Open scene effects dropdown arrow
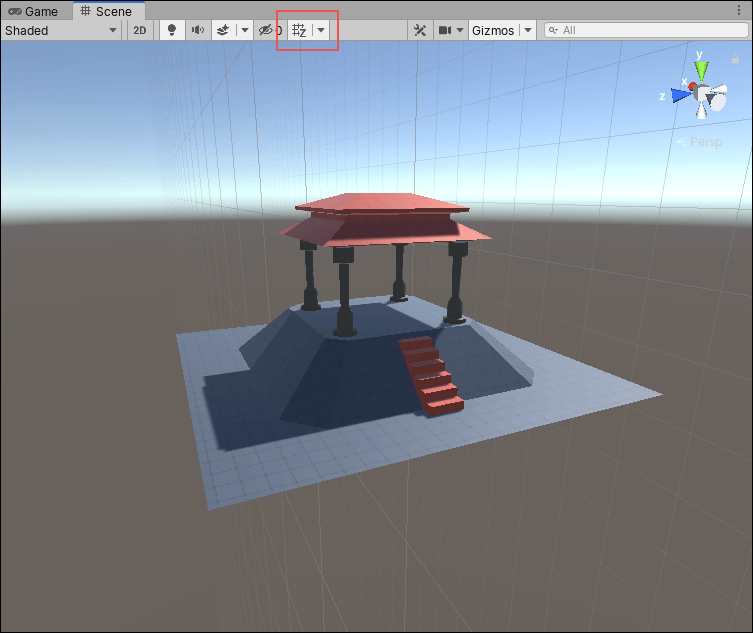 click(x=245, y=30)
